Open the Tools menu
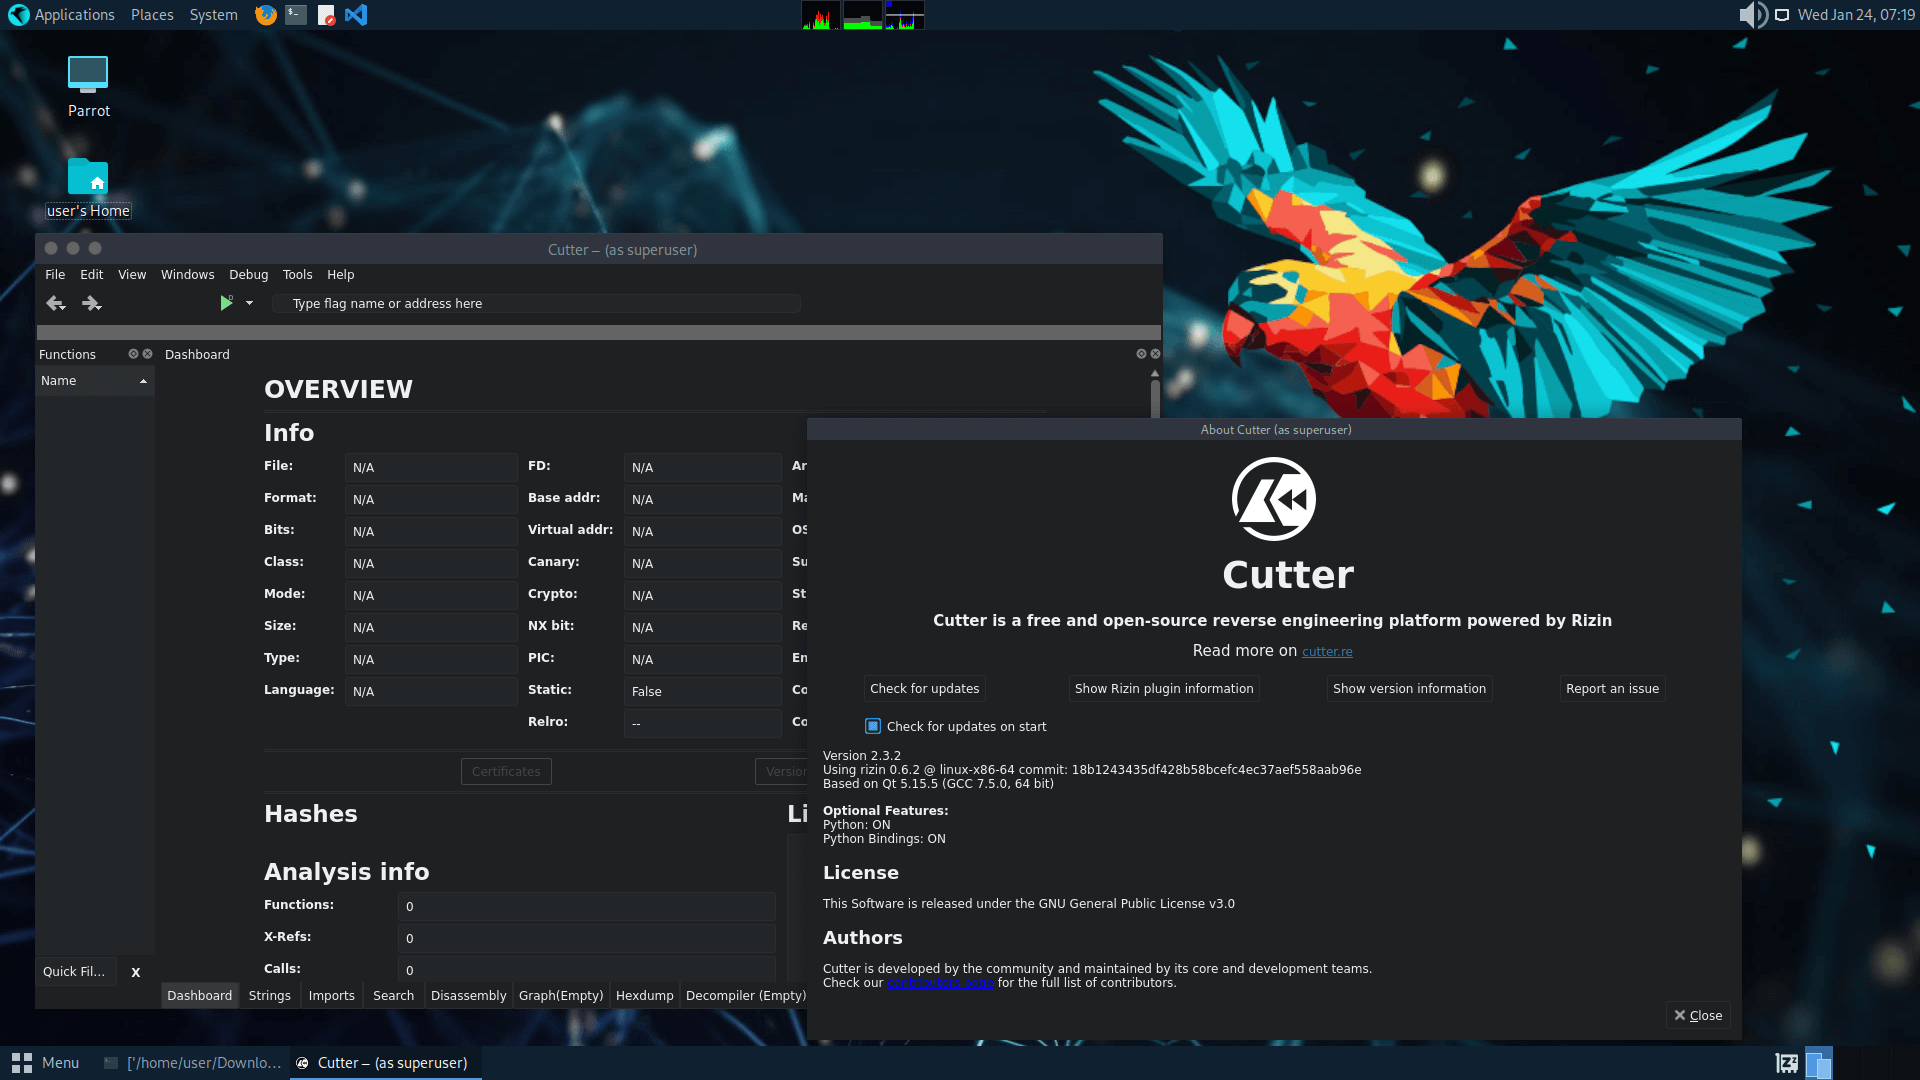The image size is (1920, 1080). (297, 275)
